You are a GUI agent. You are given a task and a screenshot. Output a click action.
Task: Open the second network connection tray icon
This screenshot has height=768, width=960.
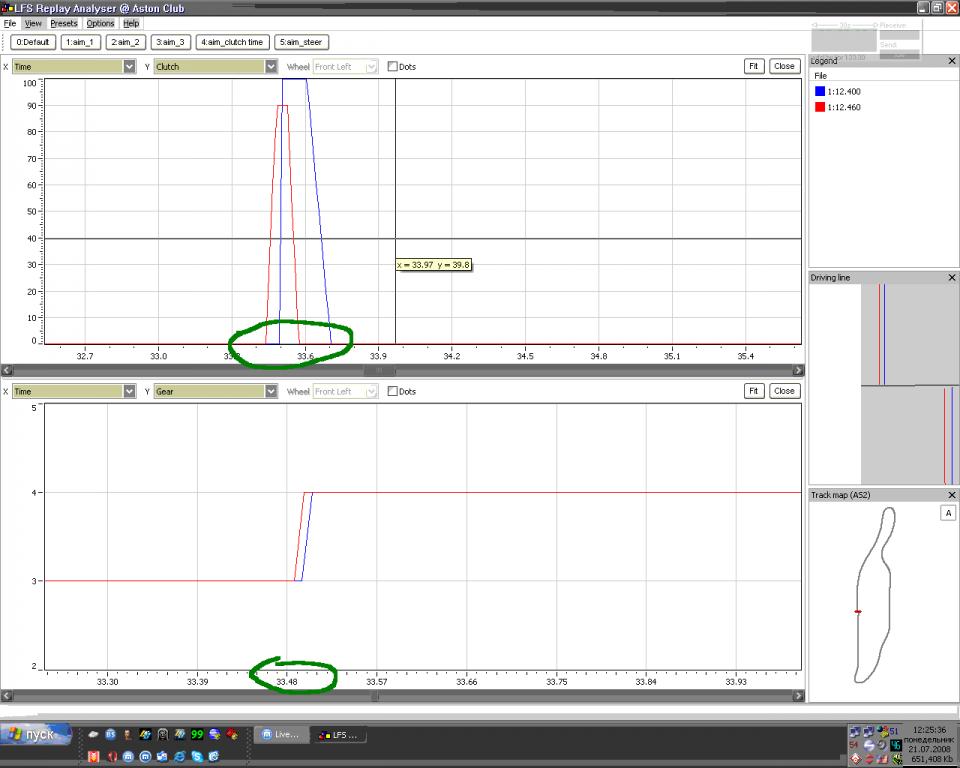coord(868,732)
